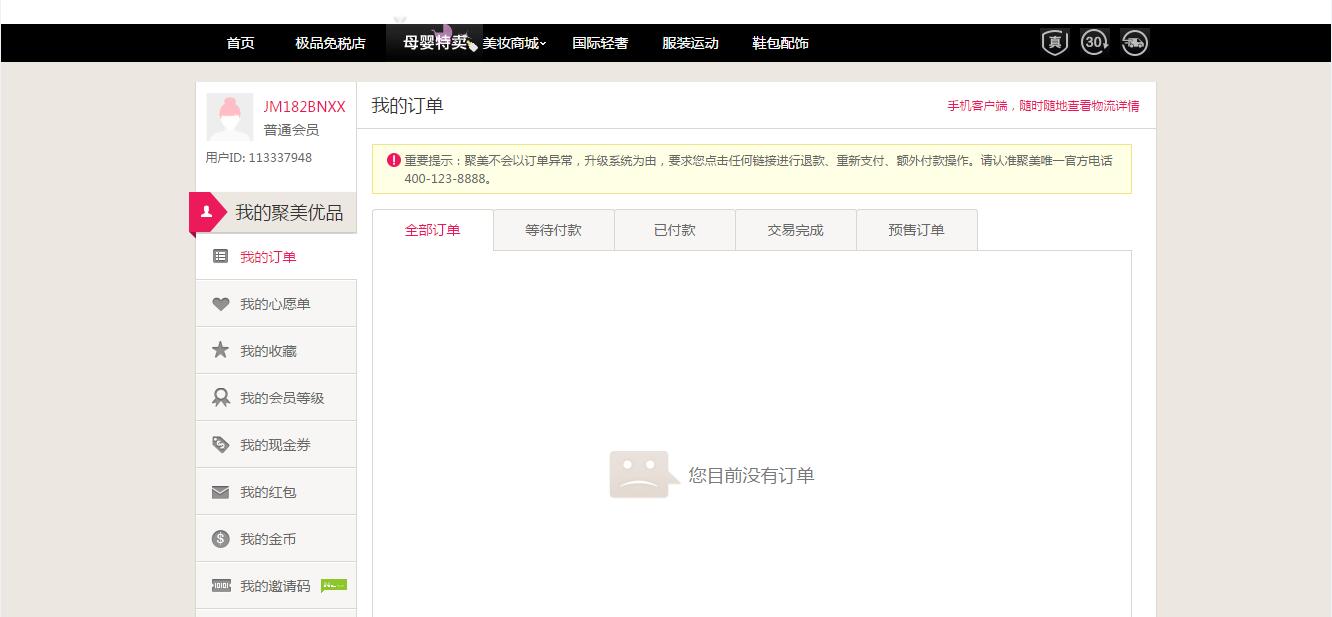
Task: Open the 鞋包配饰 navigation item
Action: (x=780, y=43)
